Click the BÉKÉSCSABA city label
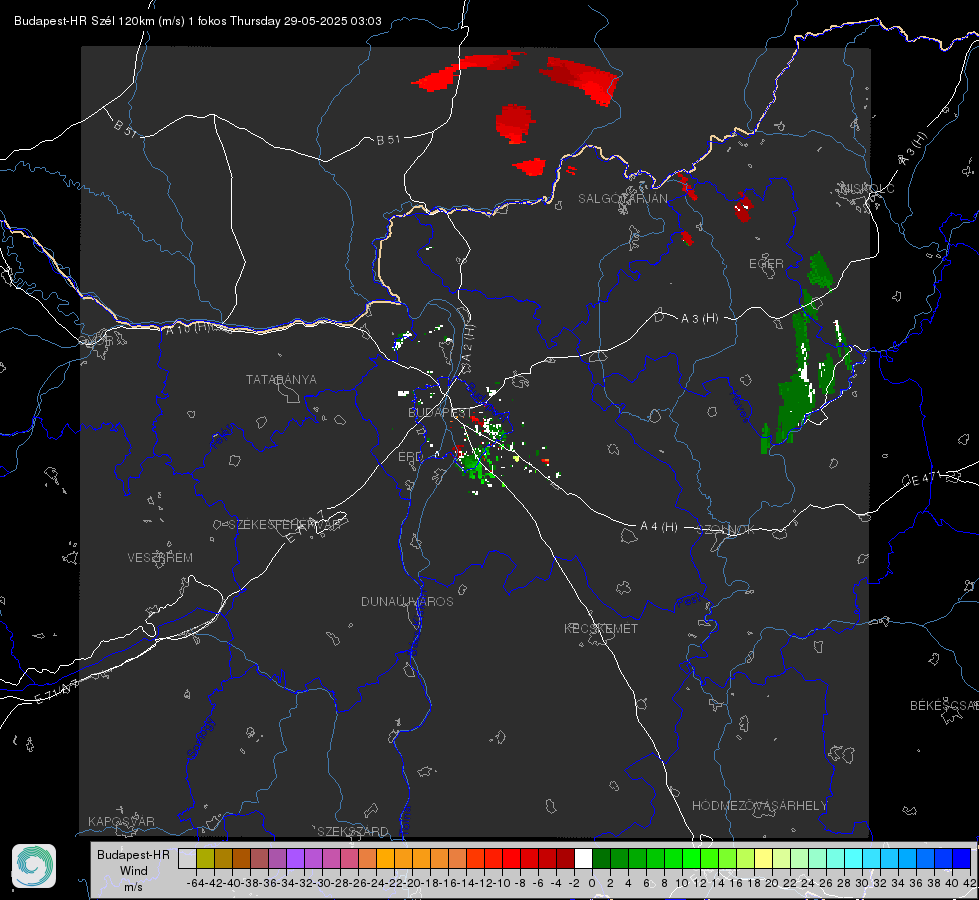This screenshot has height=900, width=979. point(944,705)
